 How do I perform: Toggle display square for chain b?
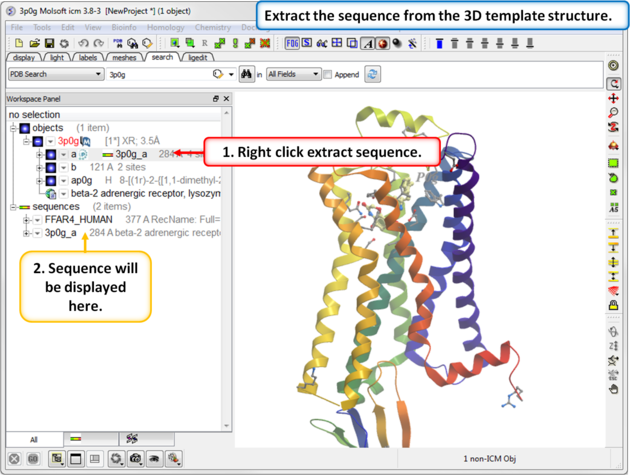[x=51, y=168]
